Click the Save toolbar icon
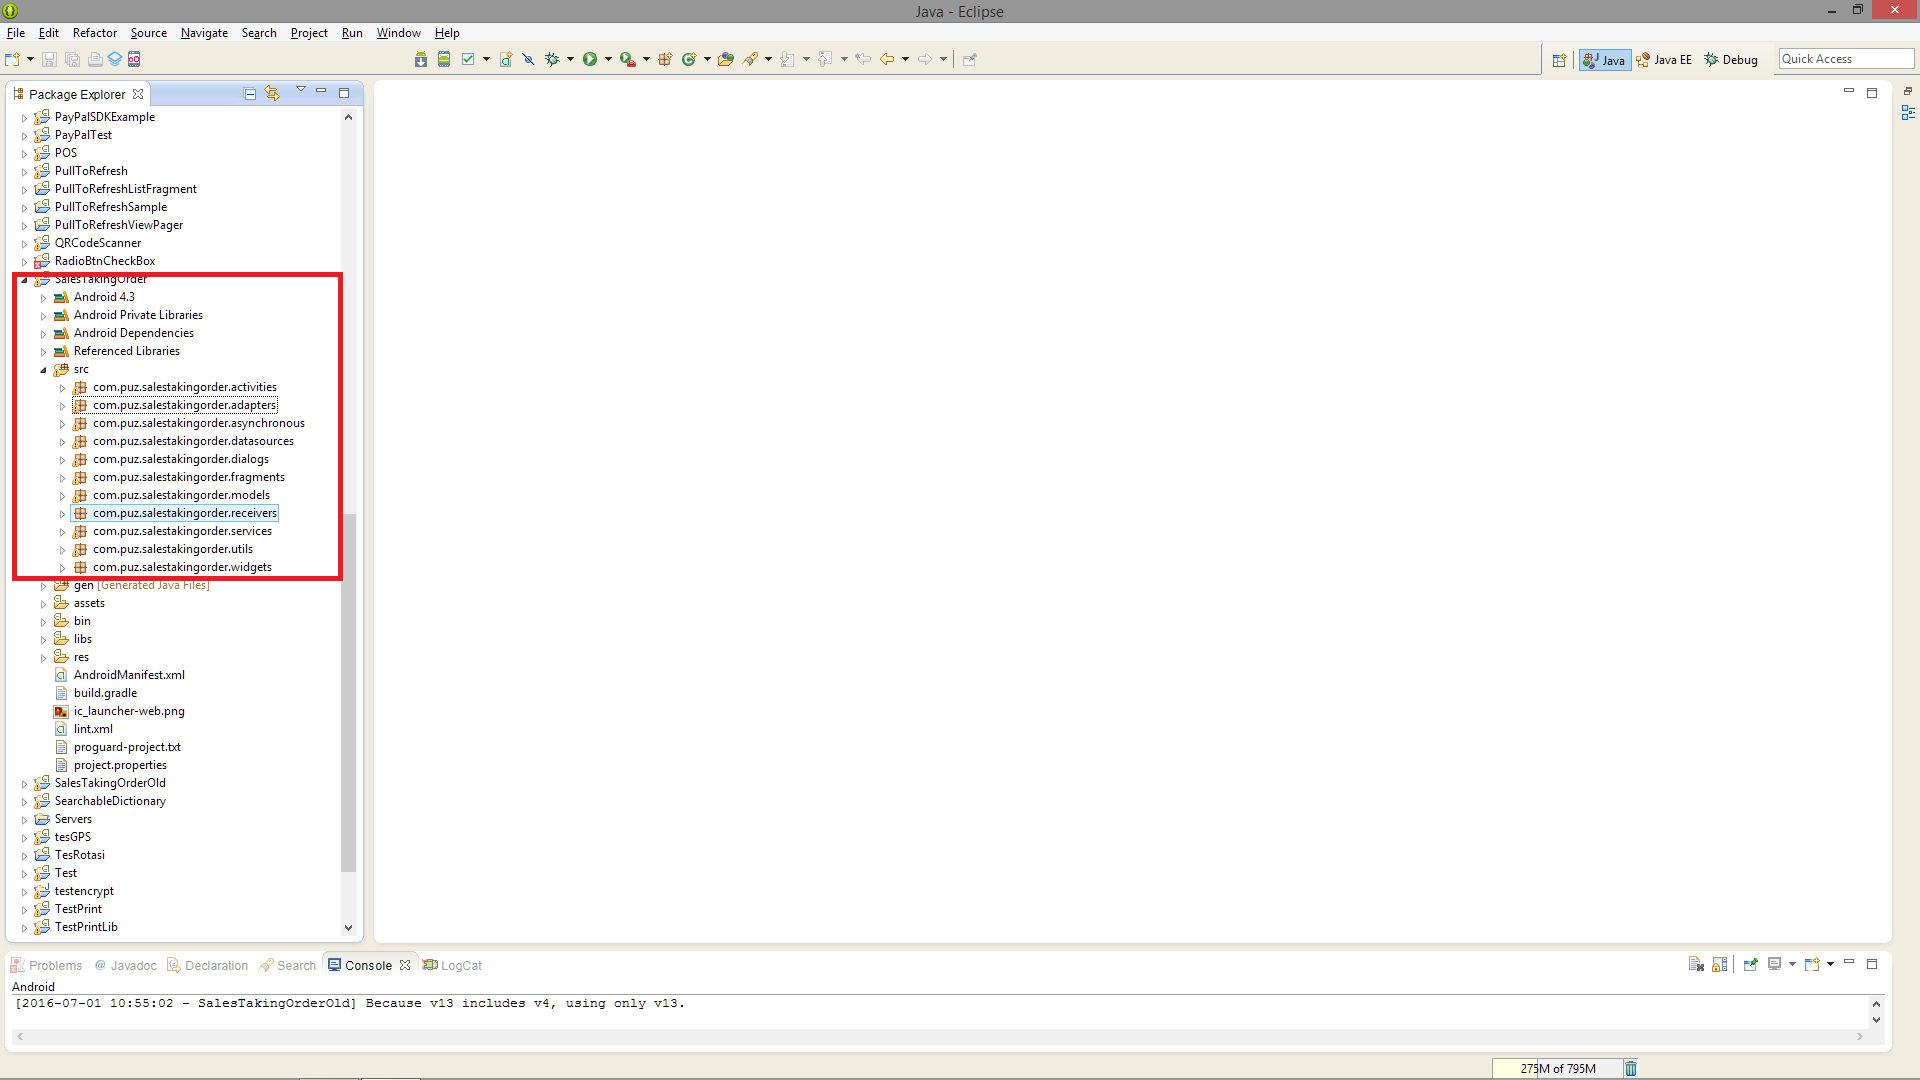 coord(49,60)
